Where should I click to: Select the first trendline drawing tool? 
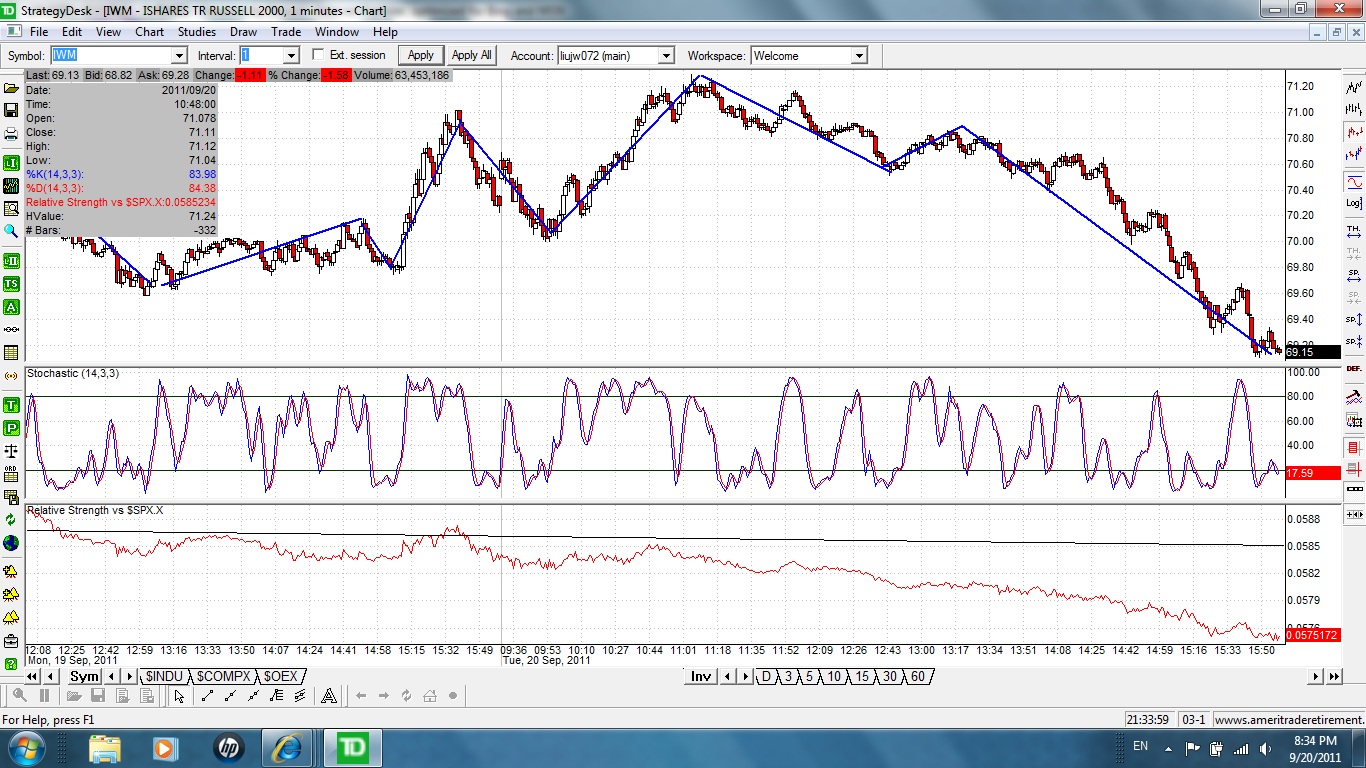click(207, 696)
